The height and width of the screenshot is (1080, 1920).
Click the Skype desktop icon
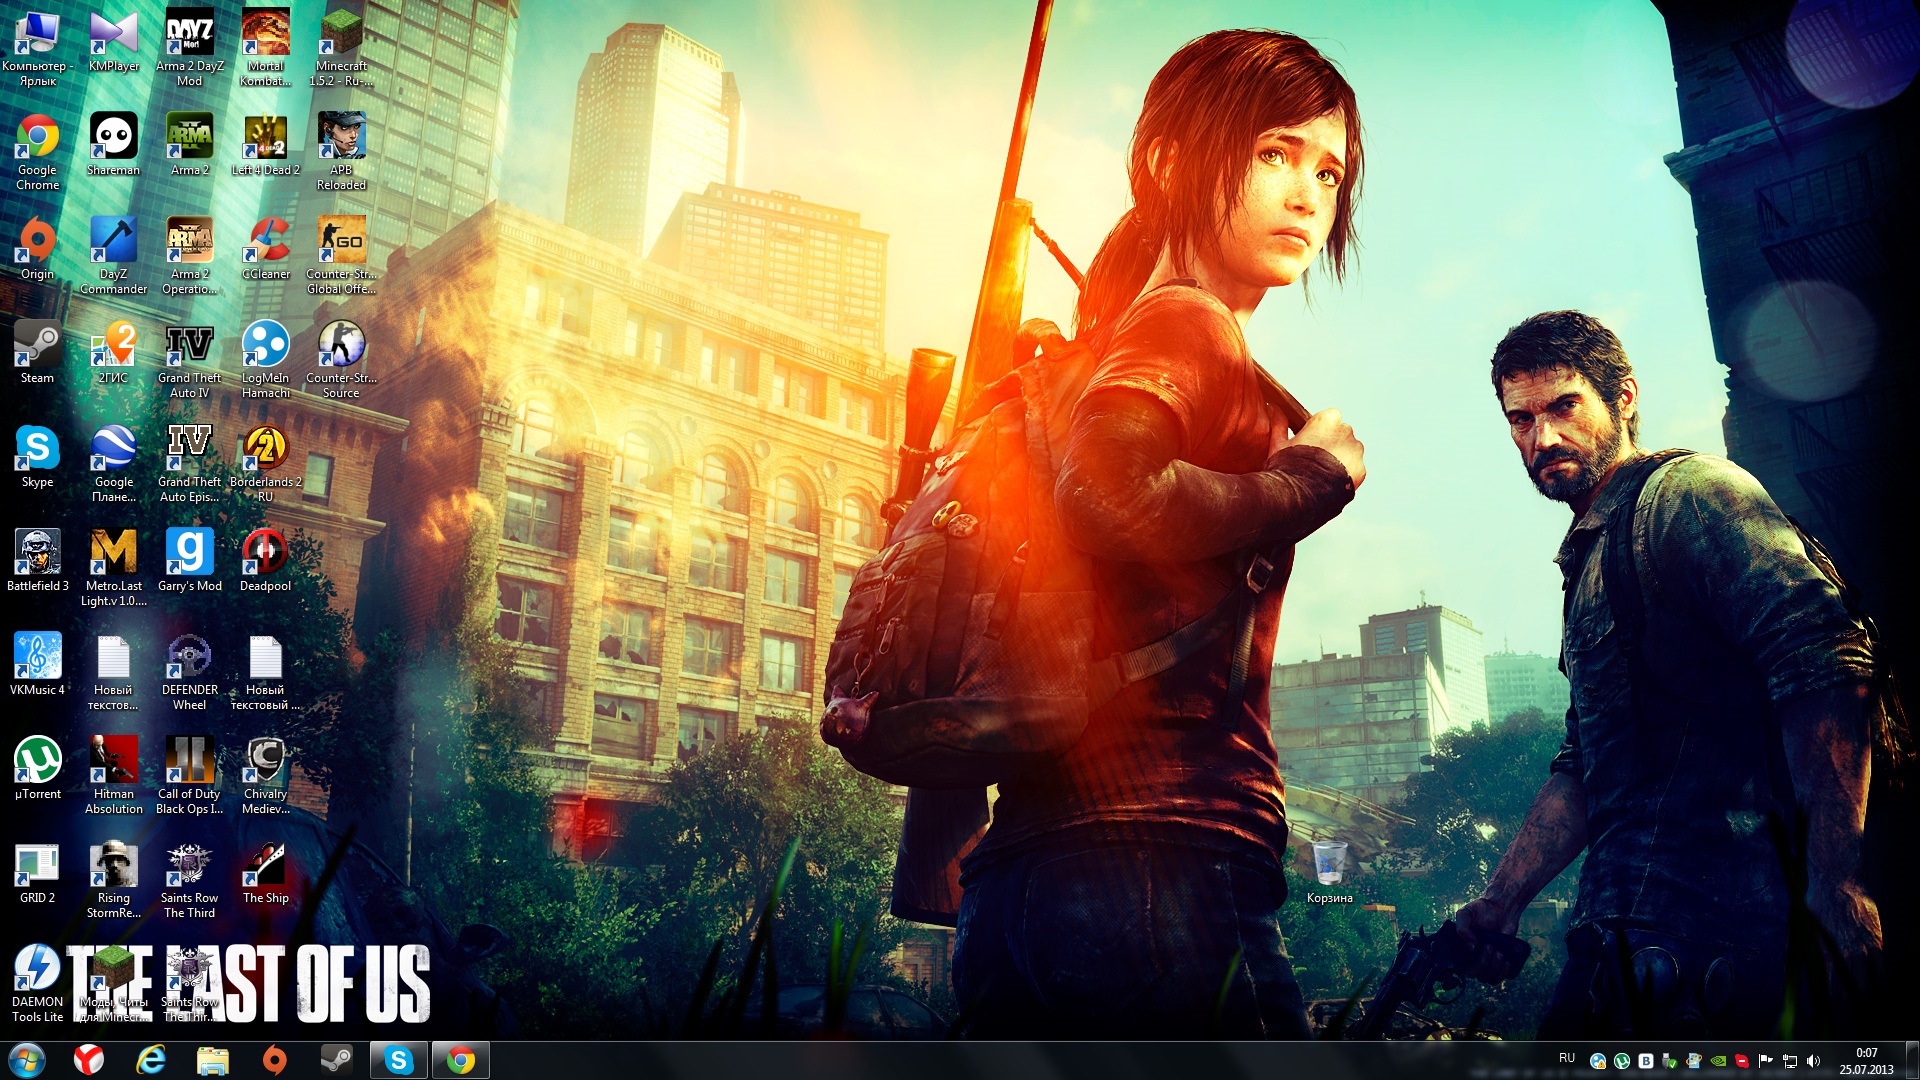pyautogui.click(x=37, y=457)
